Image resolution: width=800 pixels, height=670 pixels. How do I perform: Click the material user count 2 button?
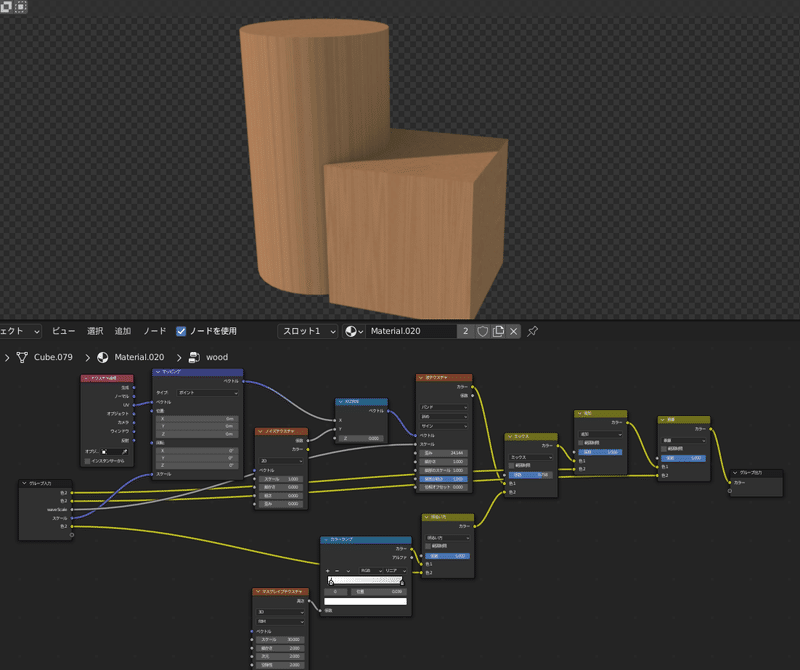pyautogui.click(x=465, y=331)
